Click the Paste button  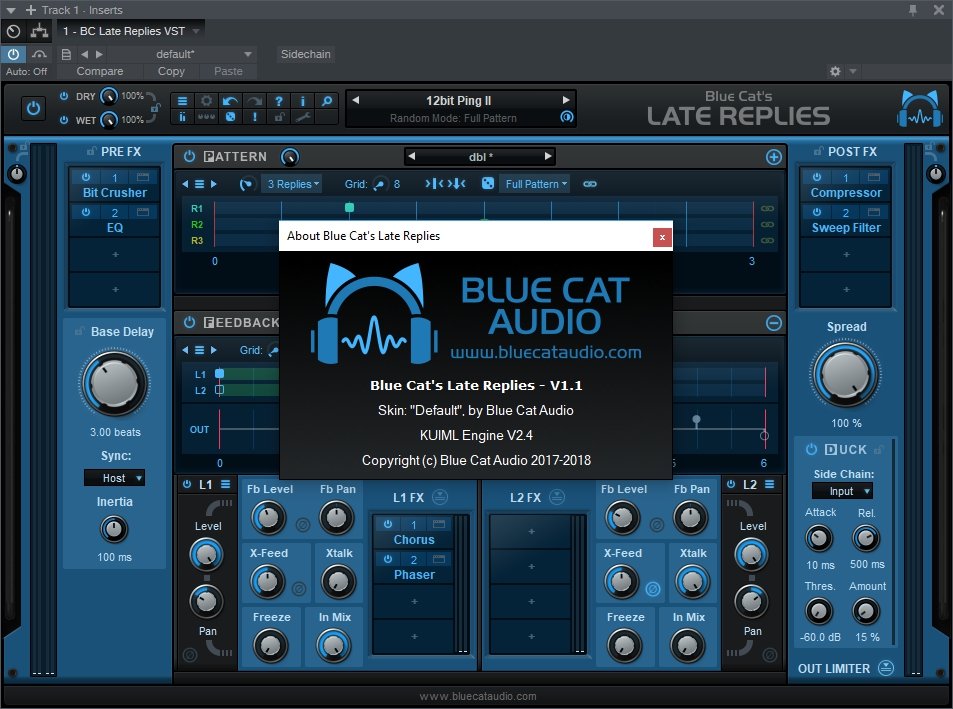click(228, 71)
